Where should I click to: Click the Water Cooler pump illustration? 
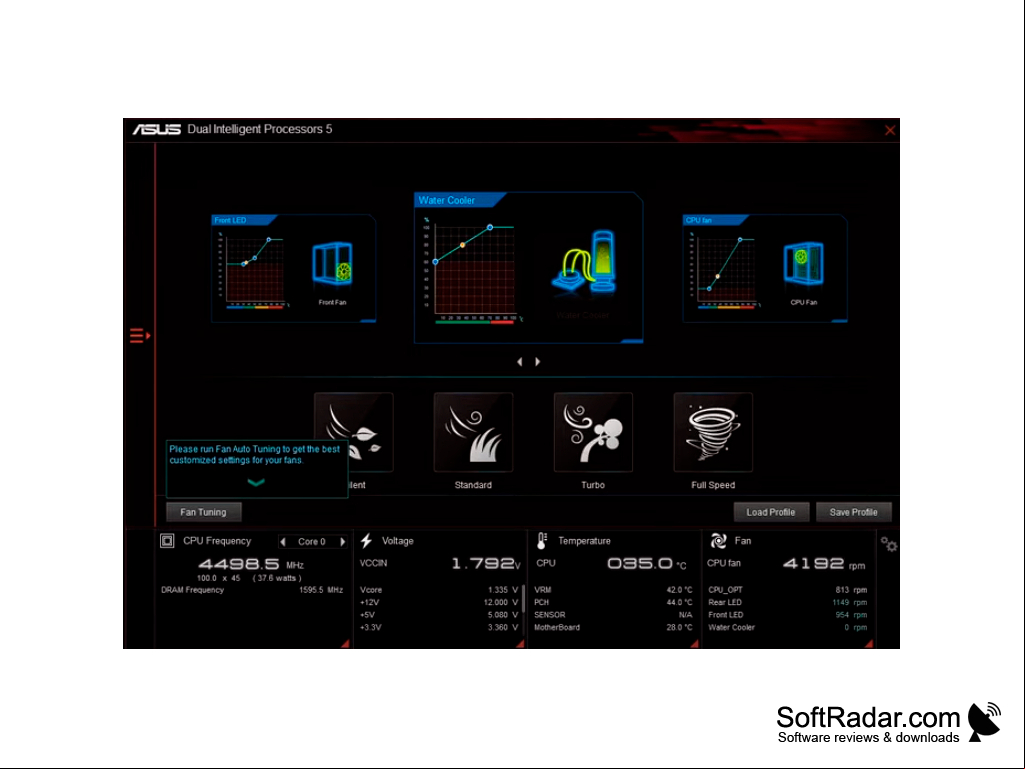pos(584,262)
